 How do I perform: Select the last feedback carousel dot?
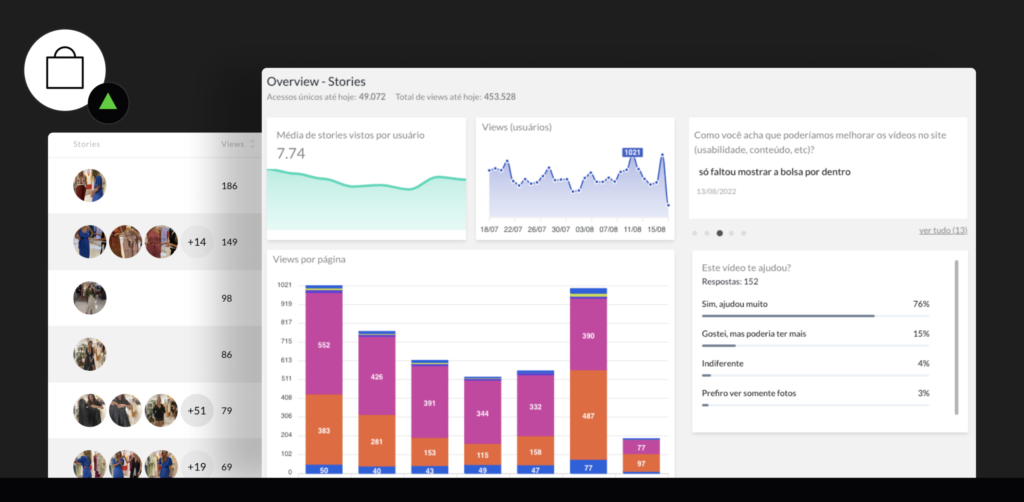pos(744,233)
